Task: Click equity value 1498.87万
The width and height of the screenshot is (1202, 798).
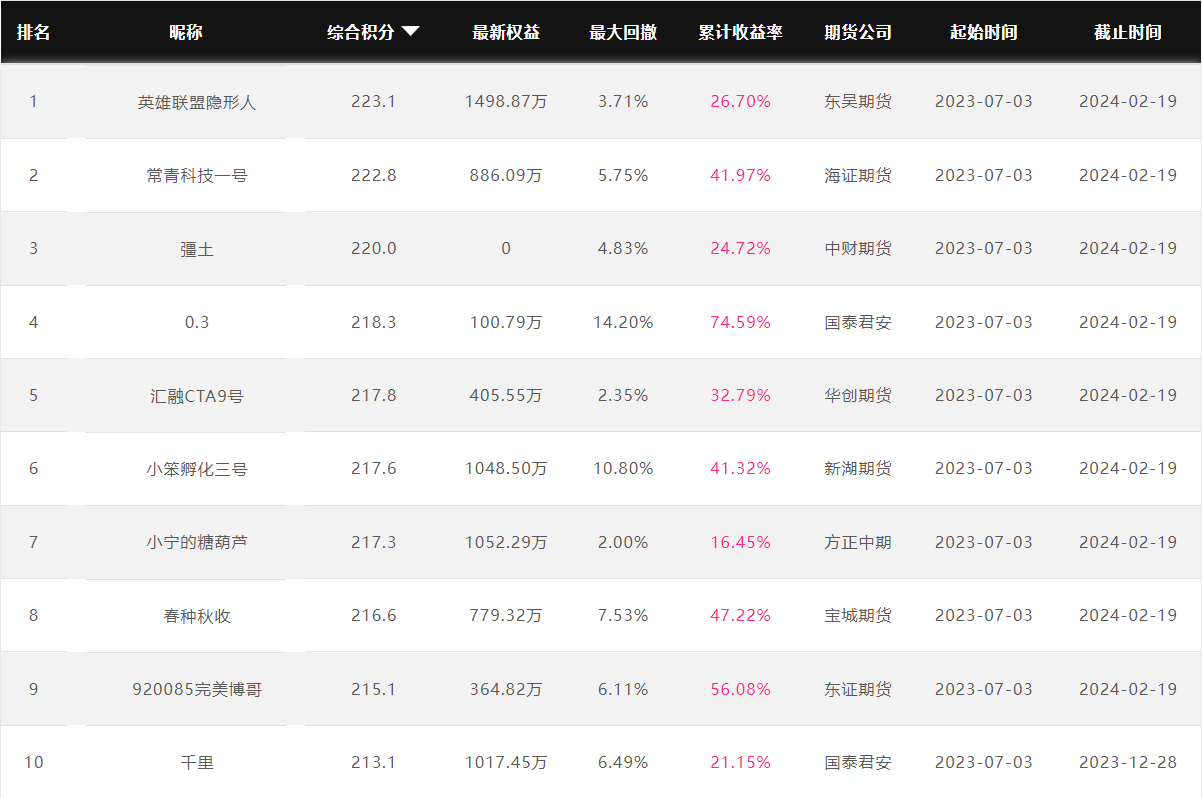Action: (506, 101)
